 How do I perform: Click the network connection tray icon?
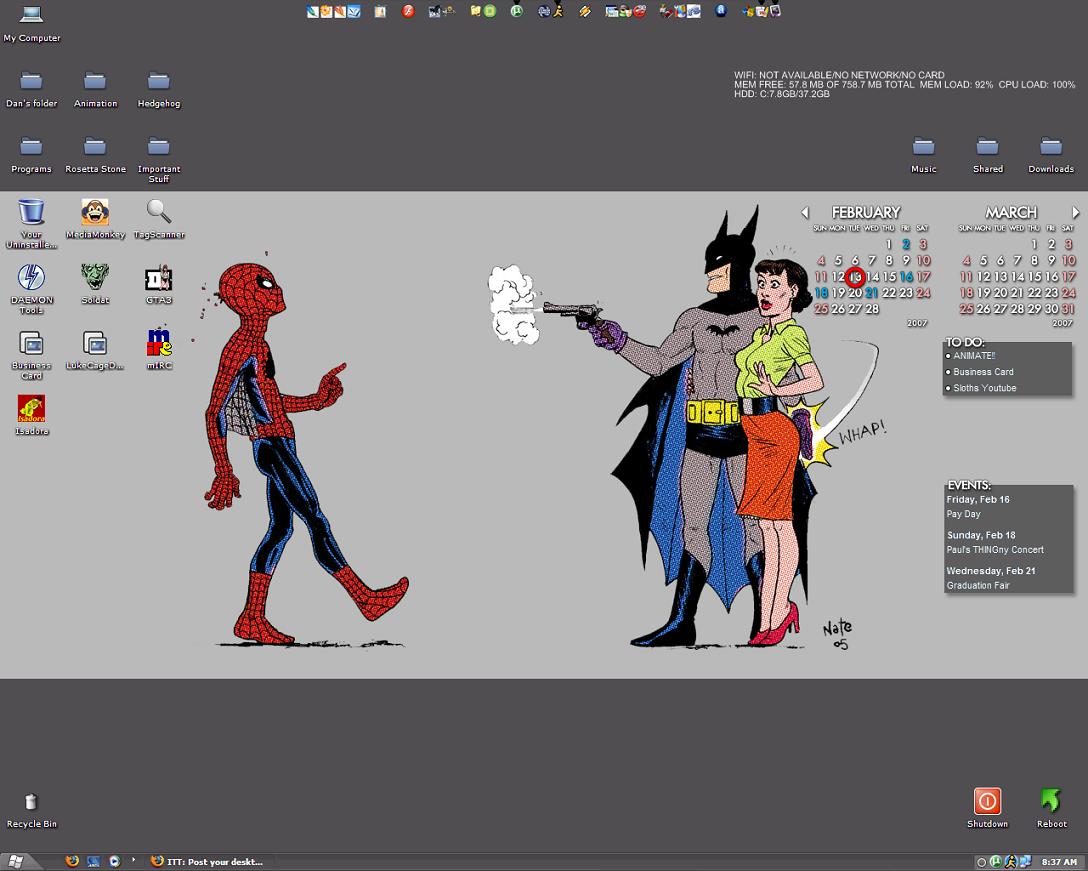[1025, 861]
